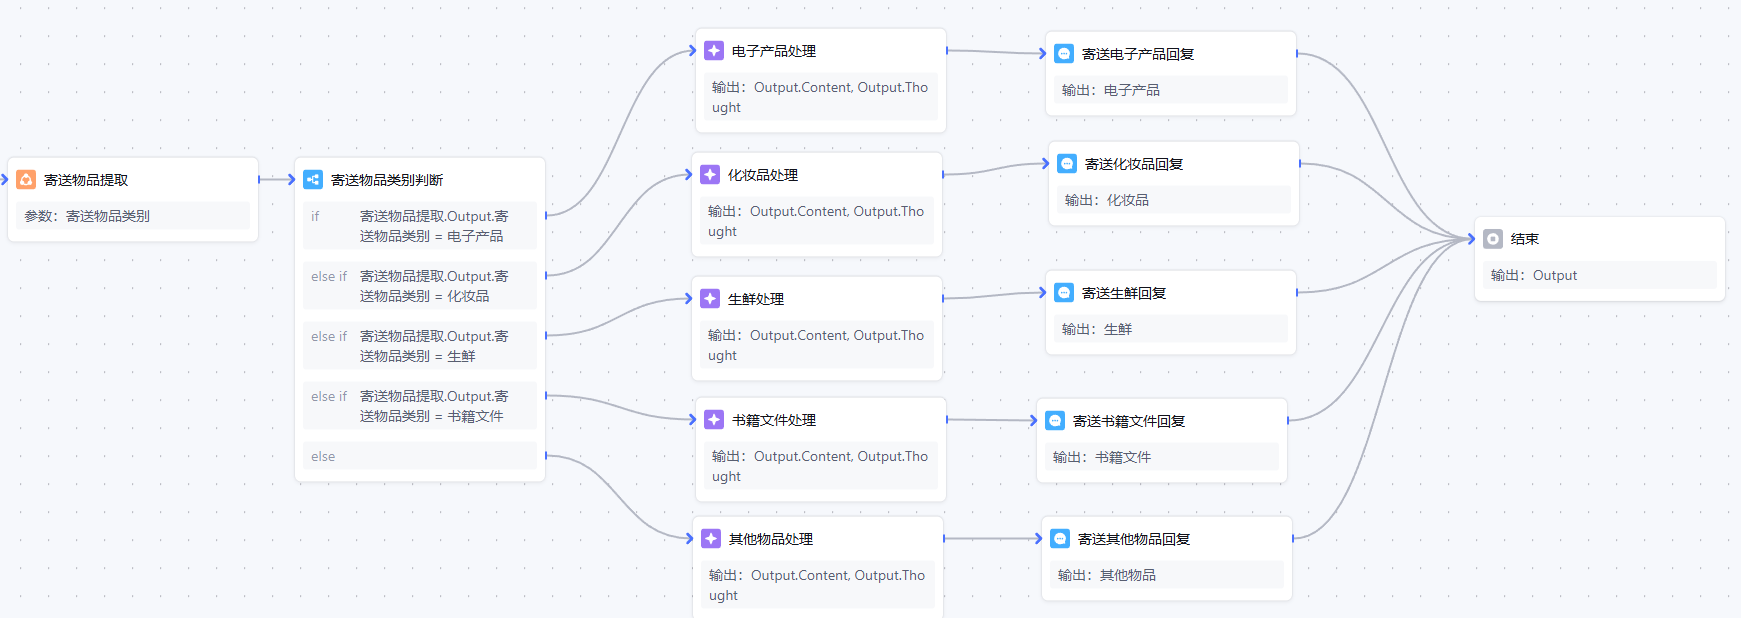
Task: Click 输出：电子产品 in reply node
Action: [x=1171, y=90]
